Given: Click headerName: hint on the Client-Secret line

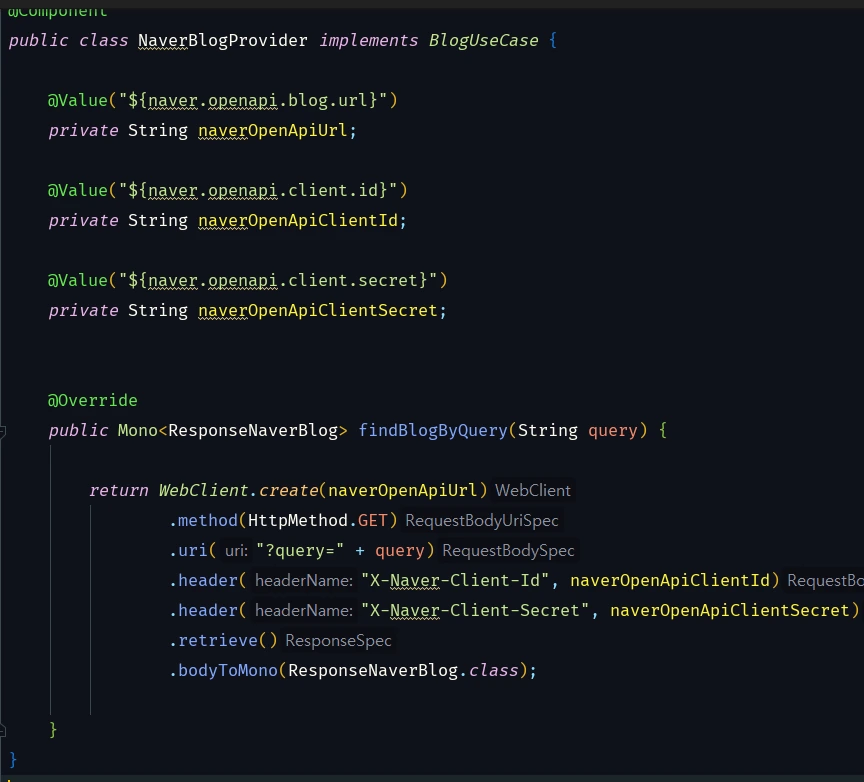Looking at the screenshot, I should point(304,611).
